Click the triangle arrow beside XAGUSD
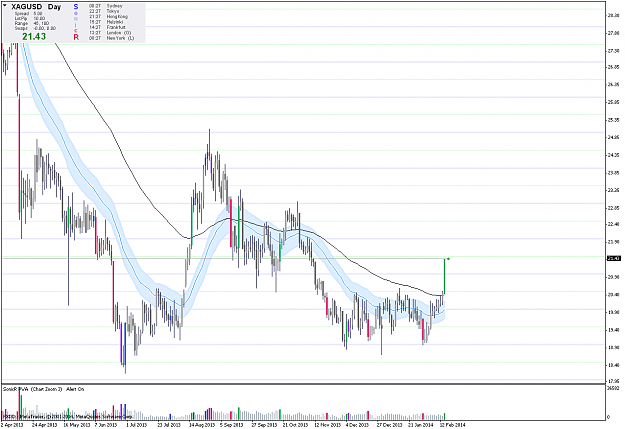 pyautogui.click(x=5, y=6)
